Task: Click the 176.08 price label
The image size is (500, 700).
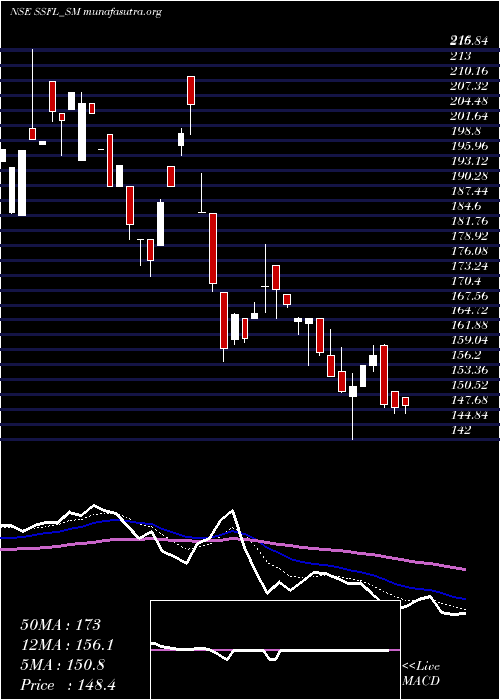Action: 469,250
